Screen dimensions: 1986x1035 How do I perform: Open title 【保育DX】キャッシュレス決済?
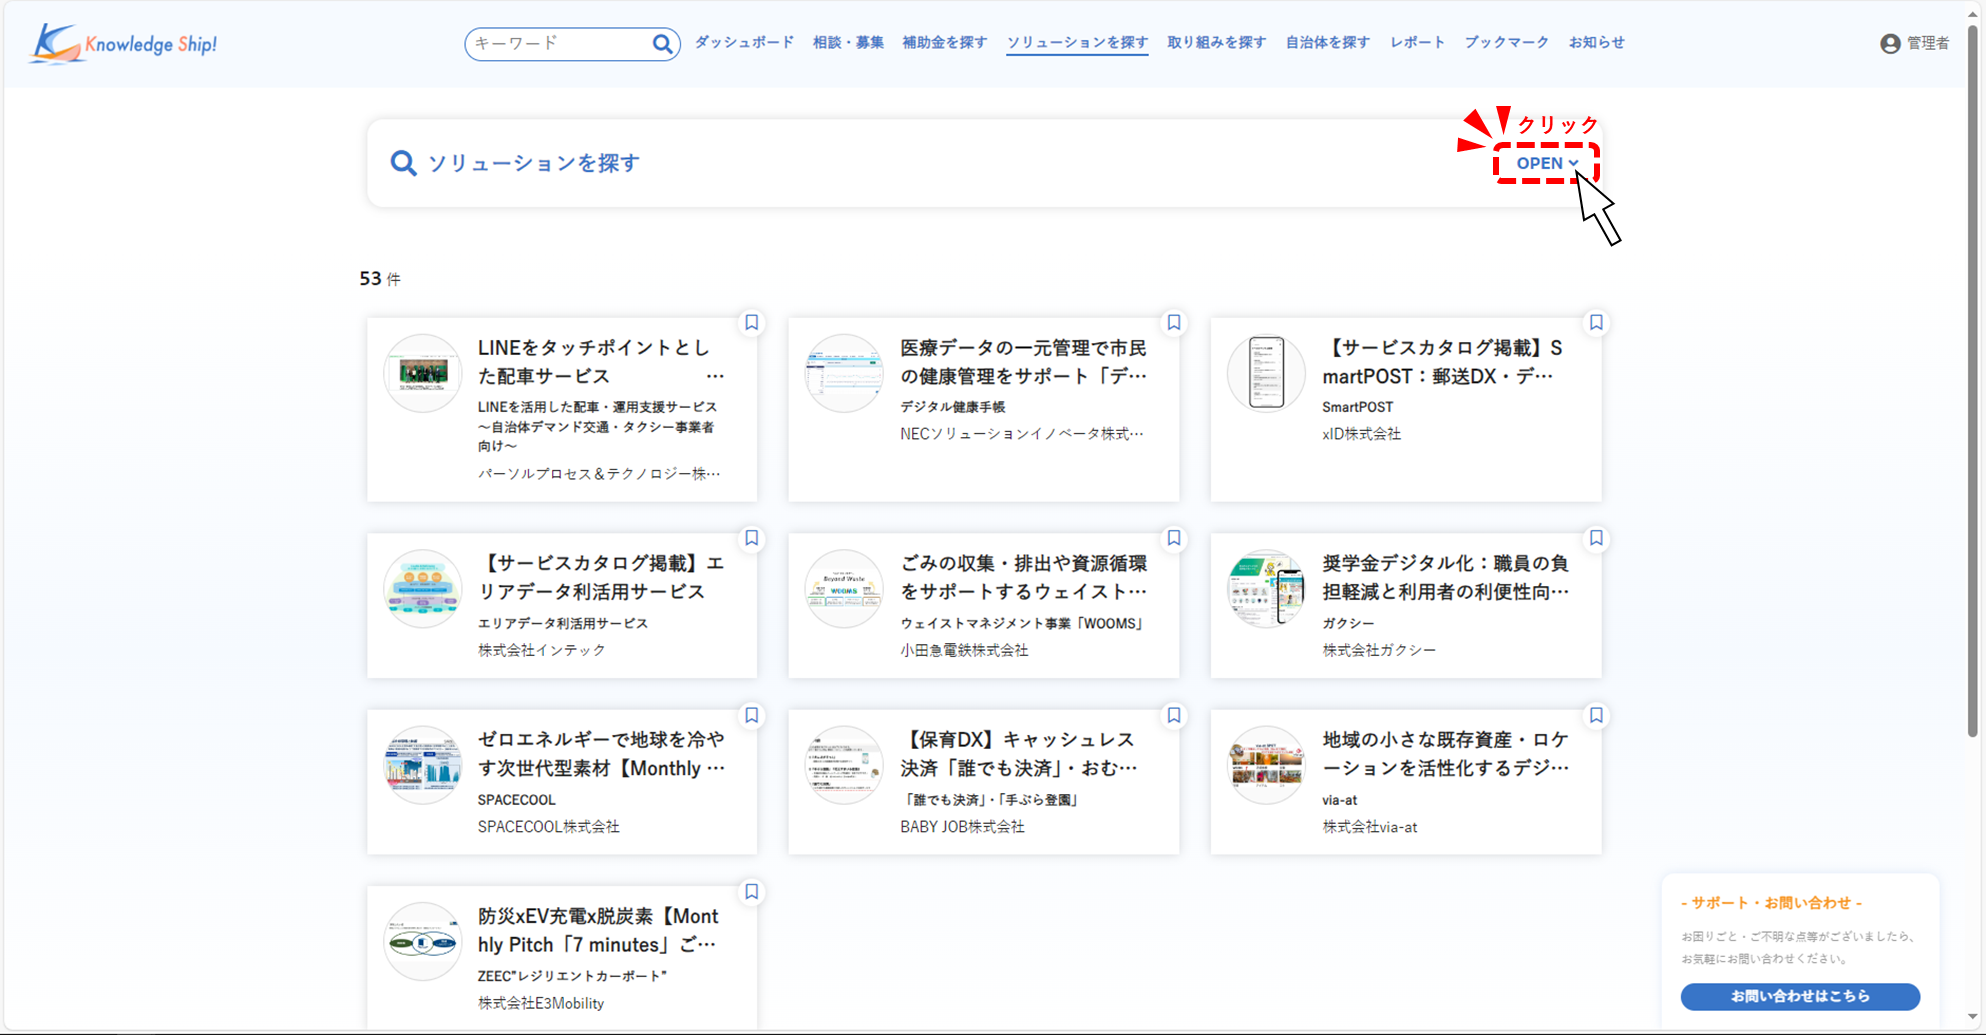[1019, 754]
